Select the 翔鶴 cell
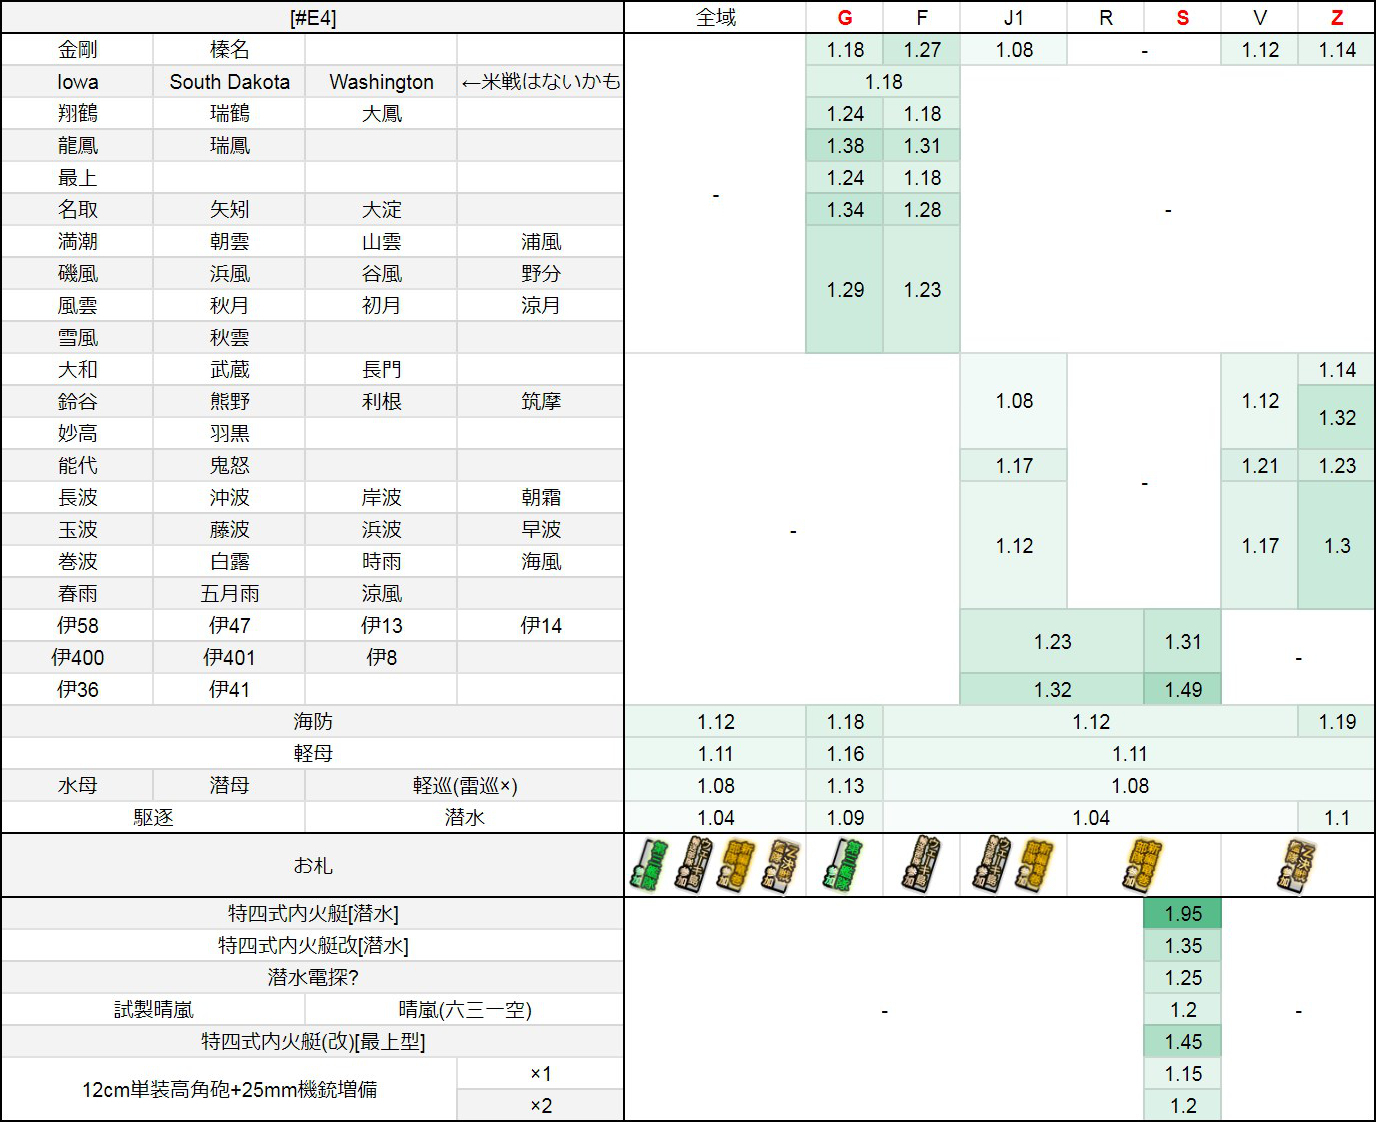The image size is (1376, 1122). (x=78, y=114)
